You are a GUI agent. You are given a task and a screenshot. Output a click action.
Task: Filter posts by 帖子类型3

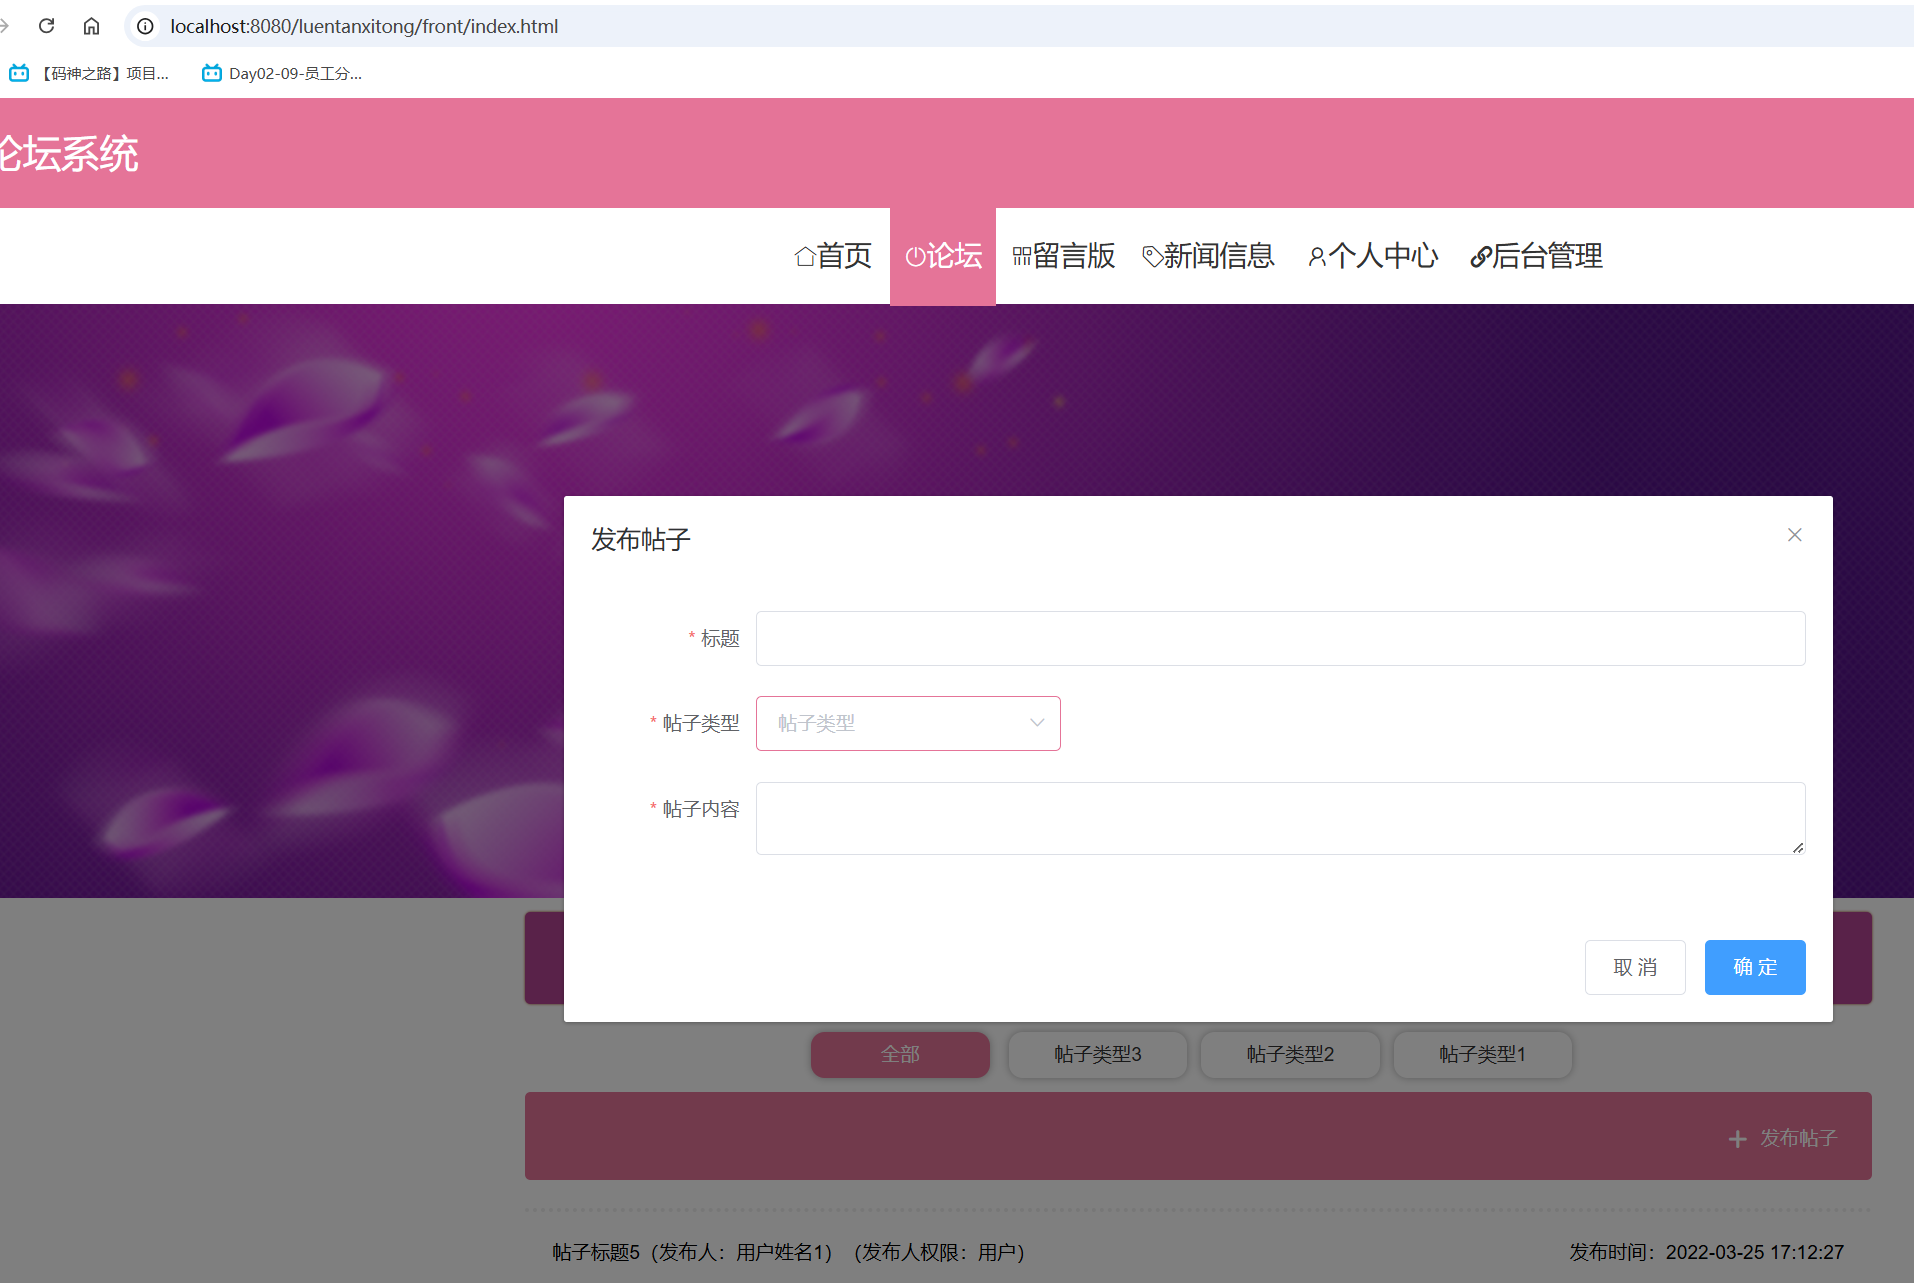1098,1054
